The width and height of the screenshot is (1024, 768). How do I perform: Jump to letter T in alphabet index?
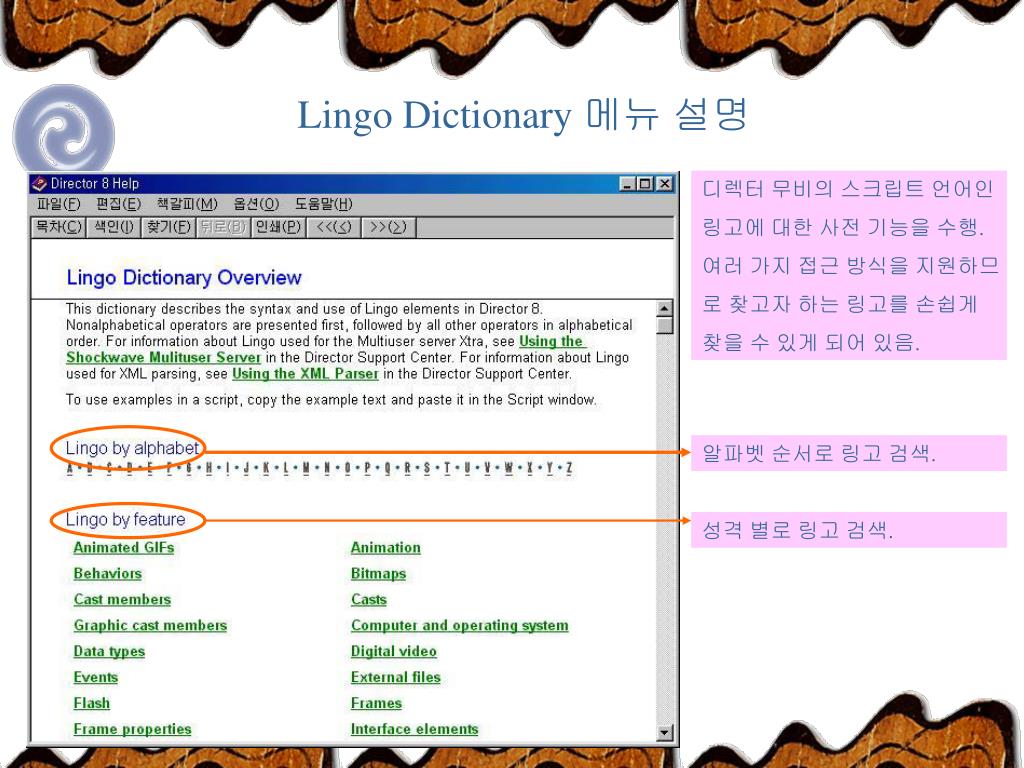(x=447, y=468)
